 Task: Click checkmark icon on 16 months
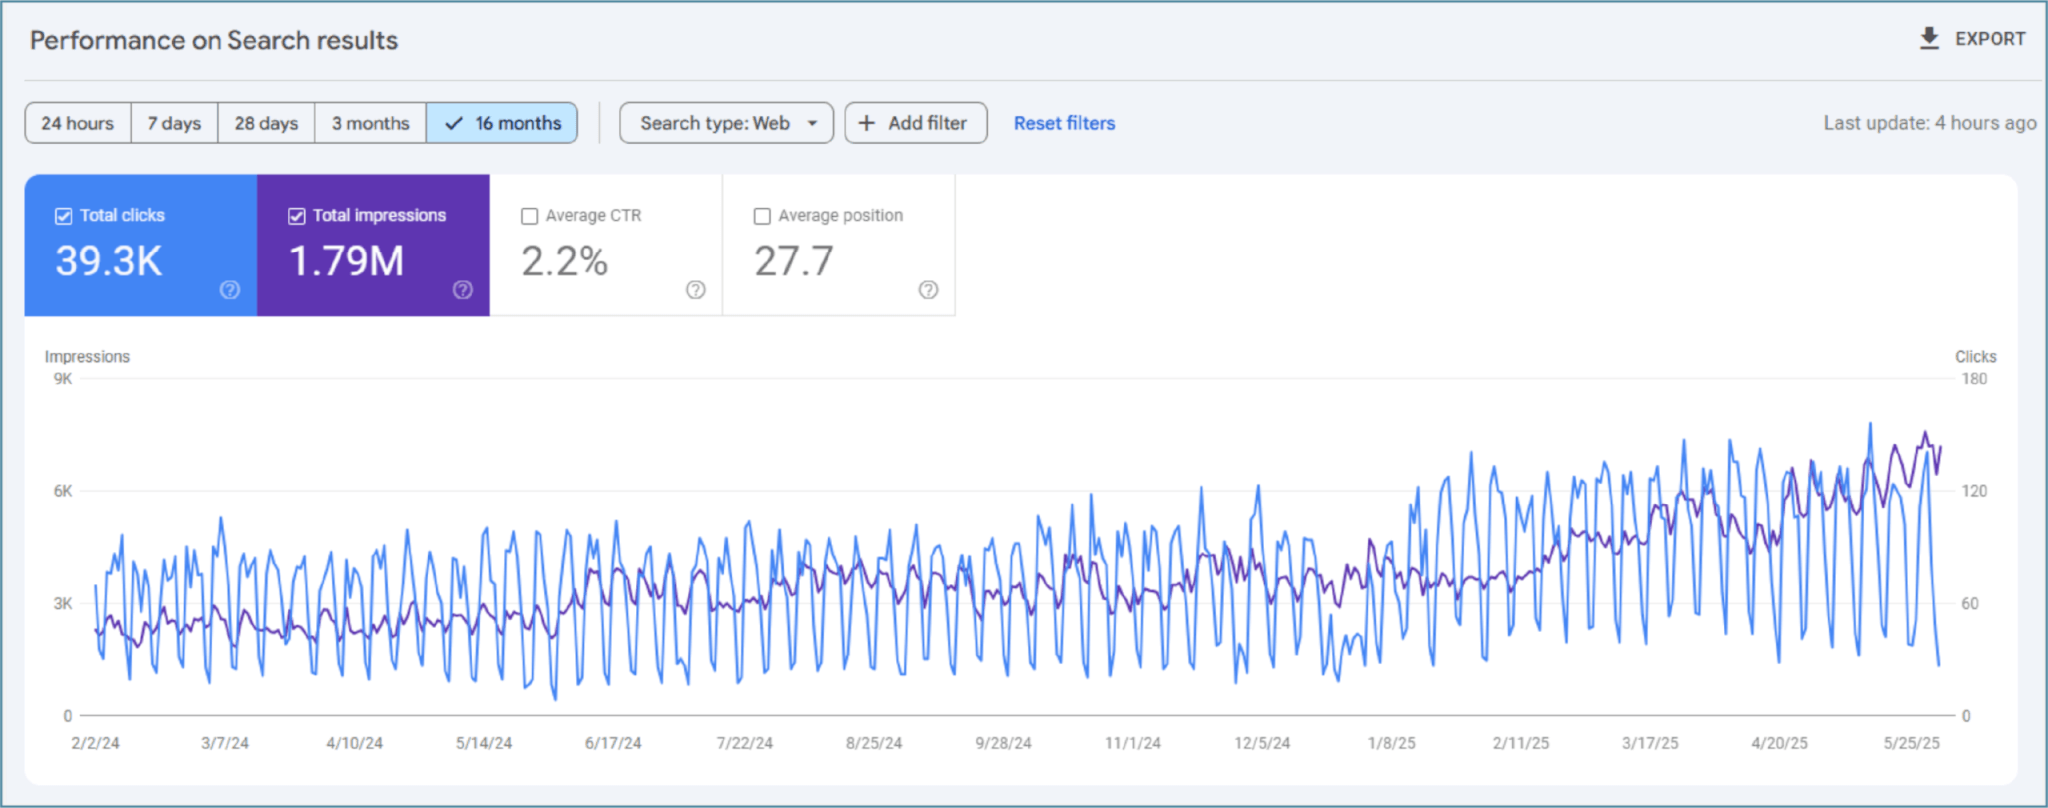point(454,123)
